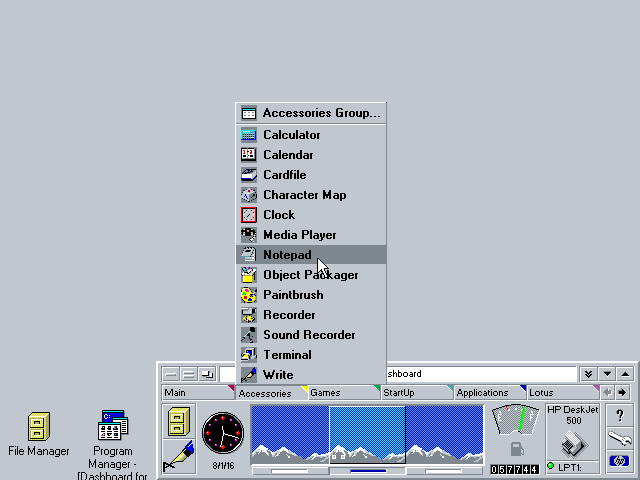Click the white bar button below left screen
This screenshot has width=640, height=480.
[x=290, y=471]
